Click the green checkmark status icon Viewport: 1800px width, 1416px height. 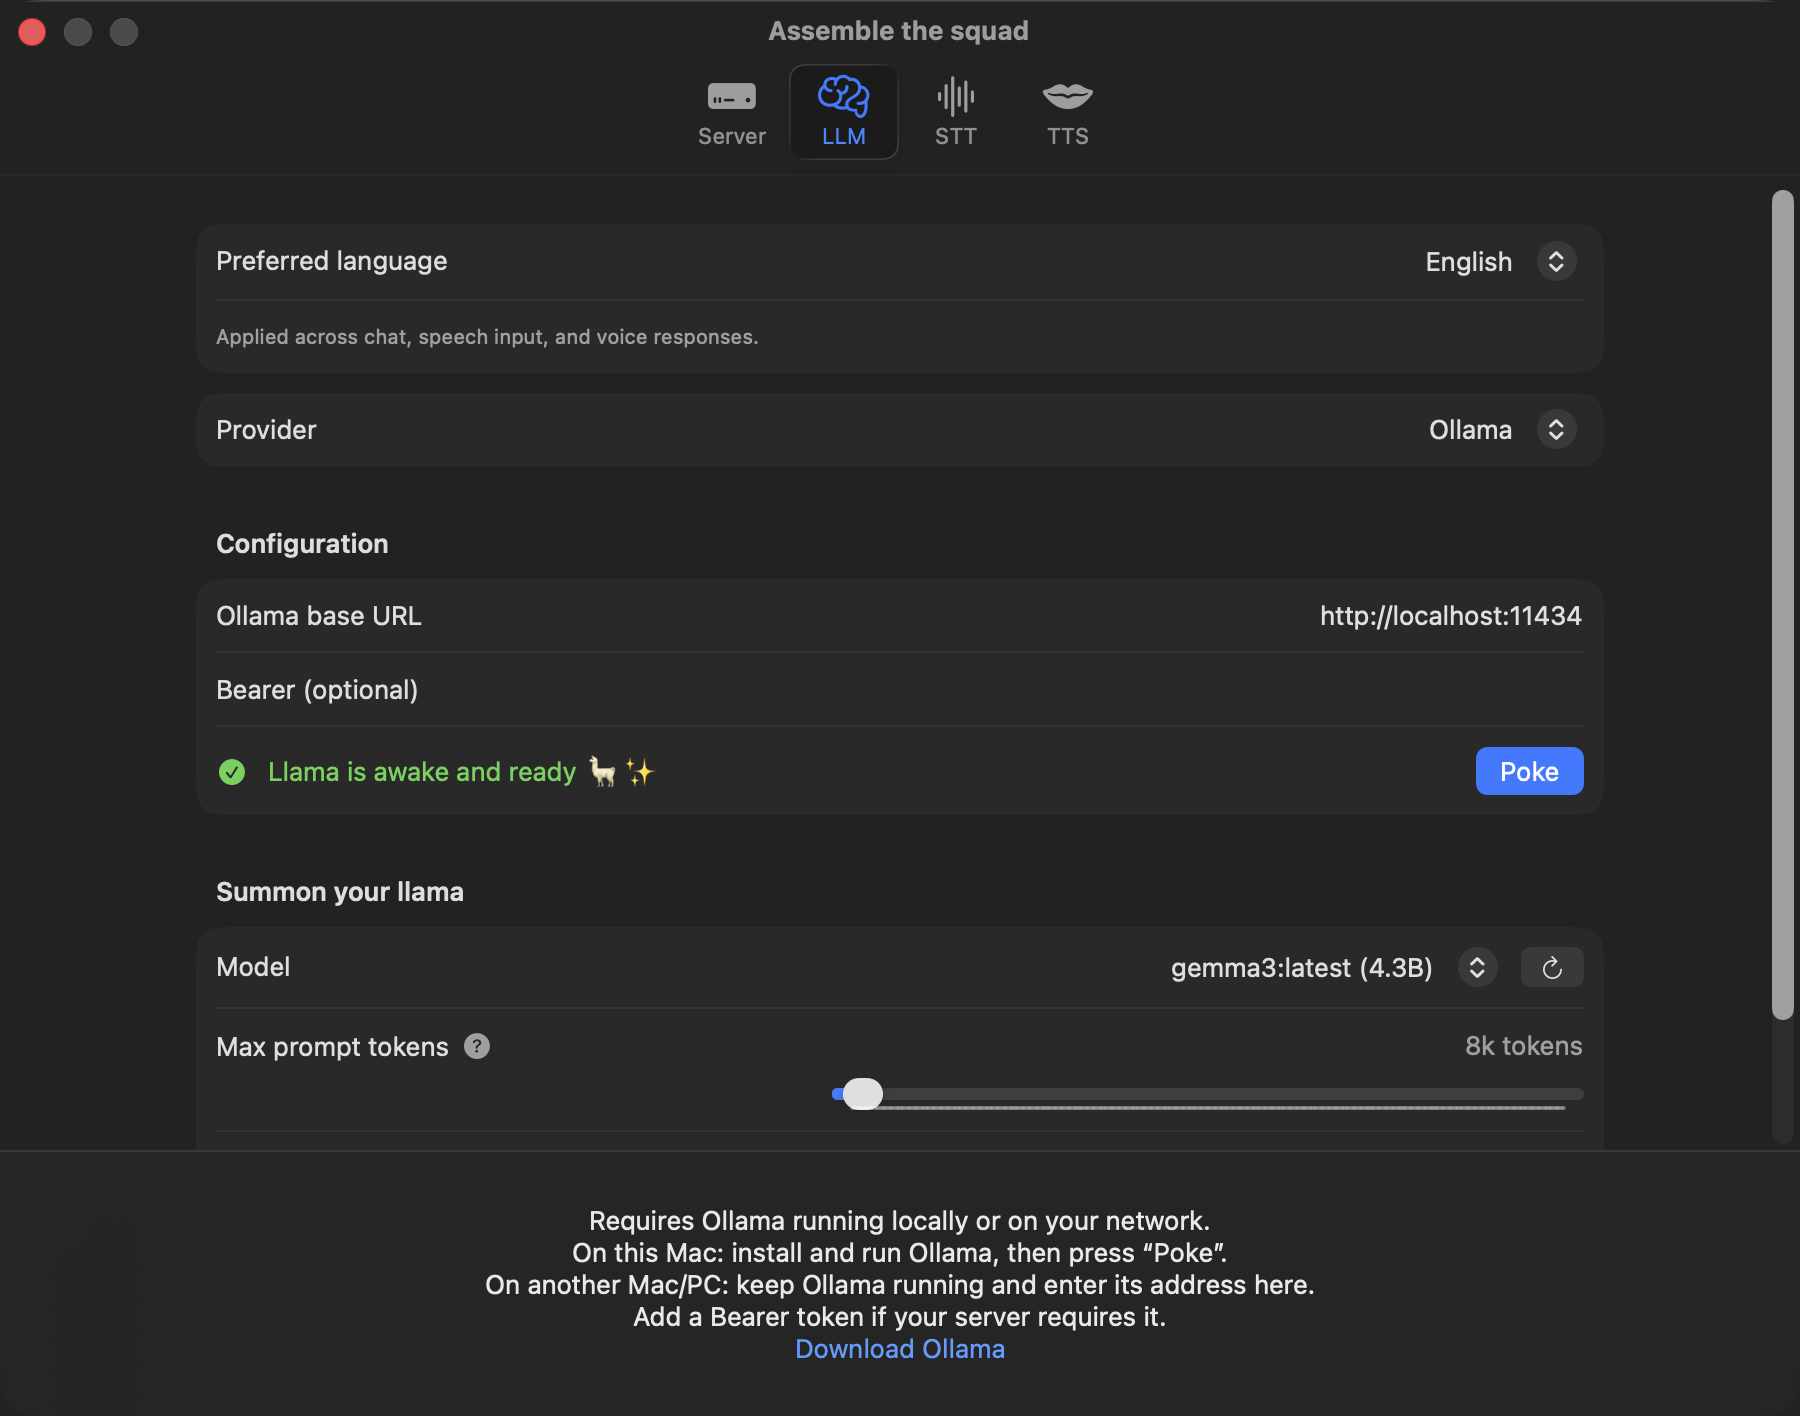coord(231,771)
